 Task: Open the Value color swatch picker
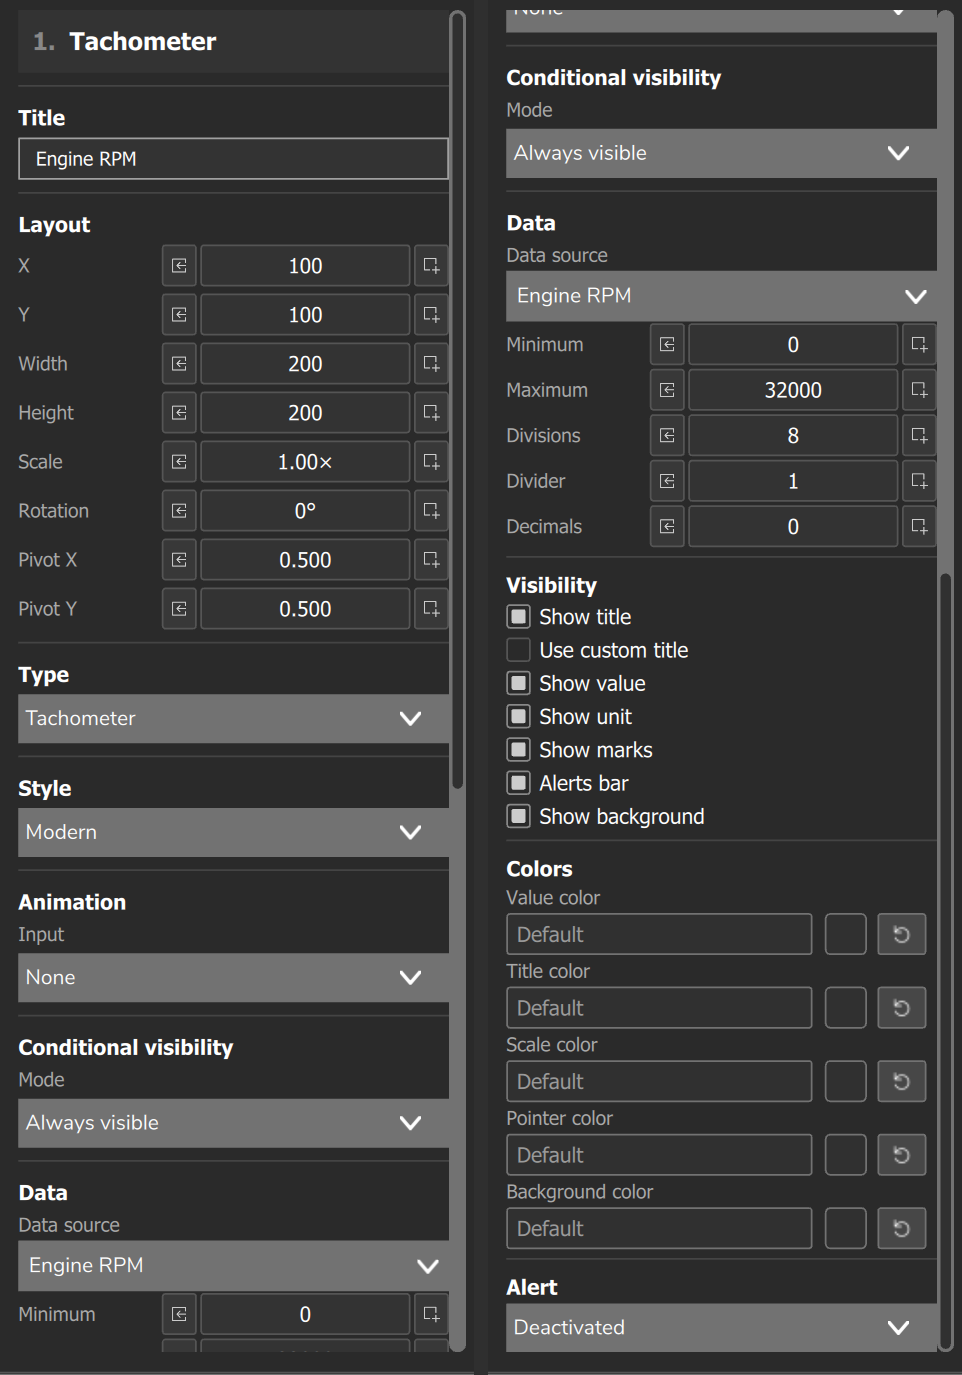click(845, 934)
